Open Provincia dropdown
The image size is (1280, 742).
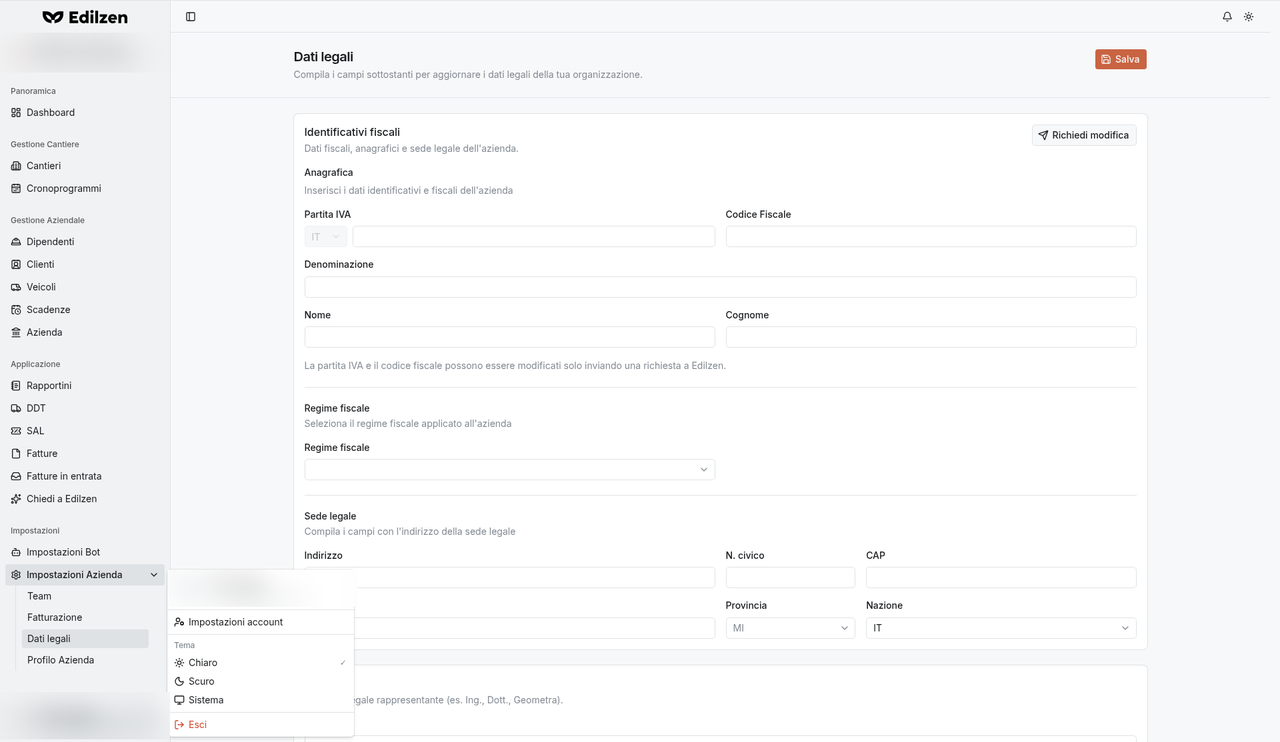click(790, 628)
